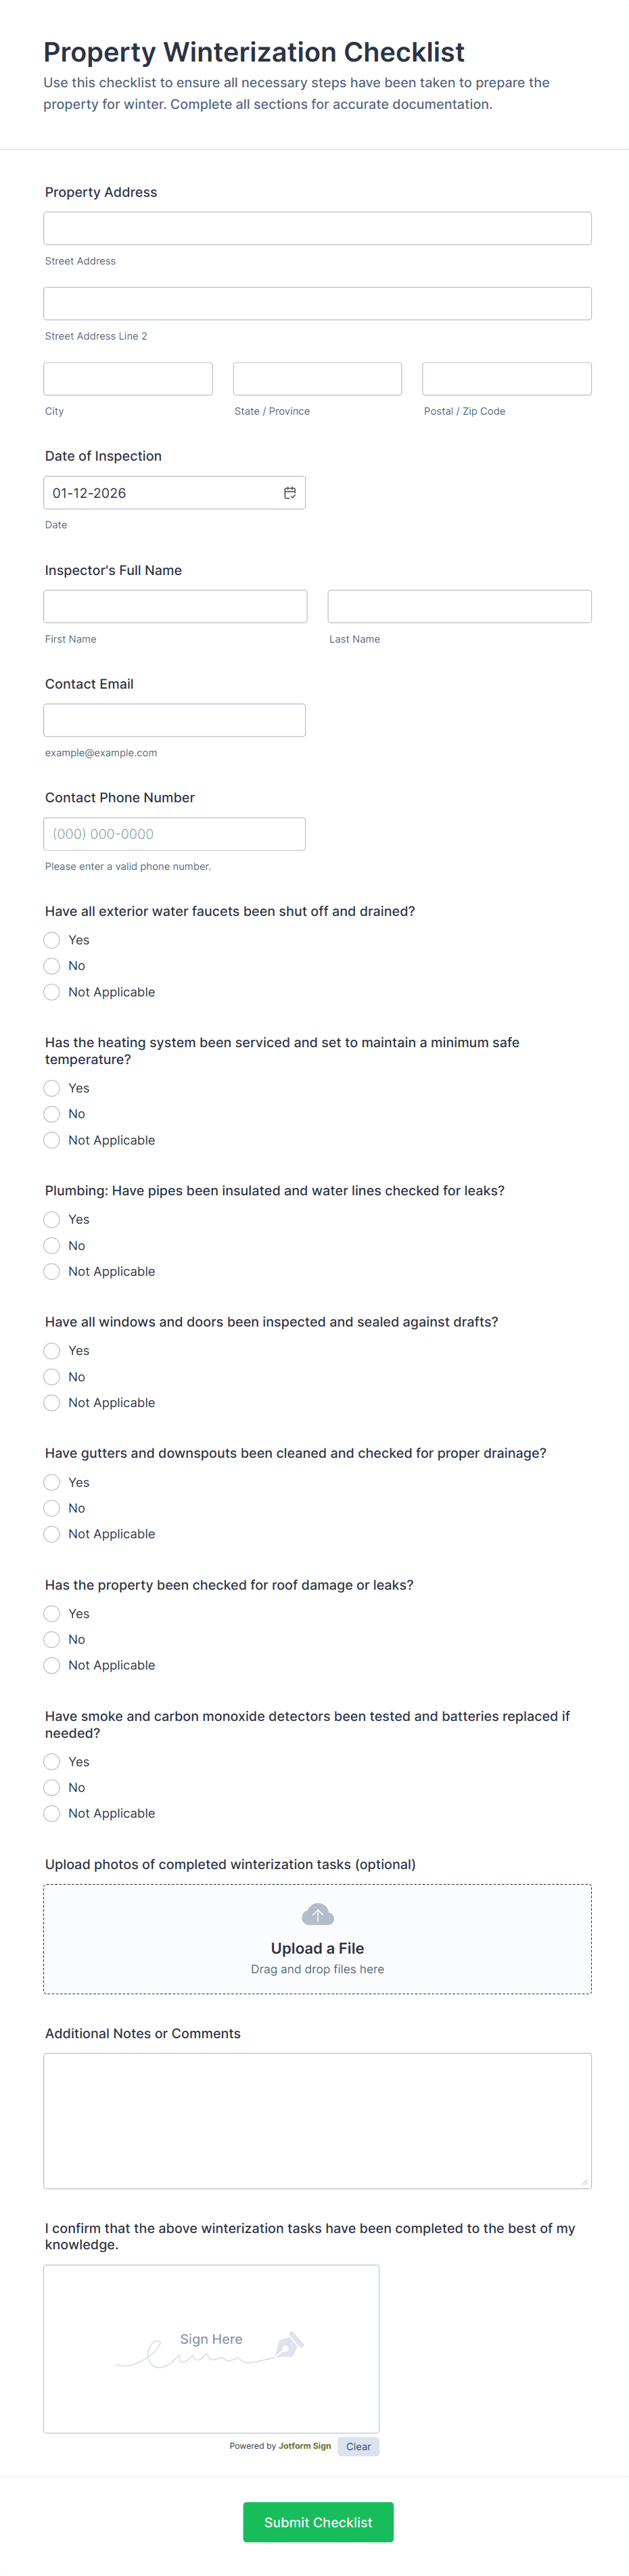This screenshot has width=629, height=2576.
Task: Select No for heating system serviced
Action: [x=51, y=1114]
